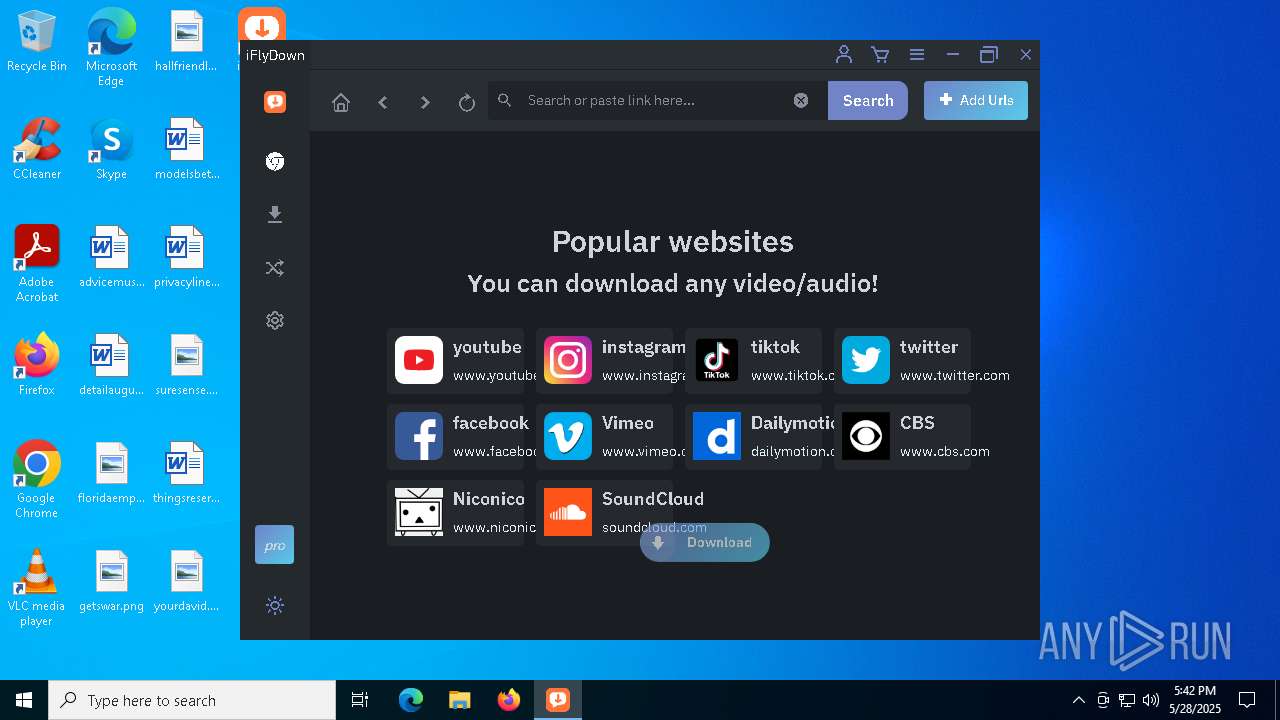The image size is (1280, 720).
Task: Select Firefox desktop shortcut
Action: point(37,364)
